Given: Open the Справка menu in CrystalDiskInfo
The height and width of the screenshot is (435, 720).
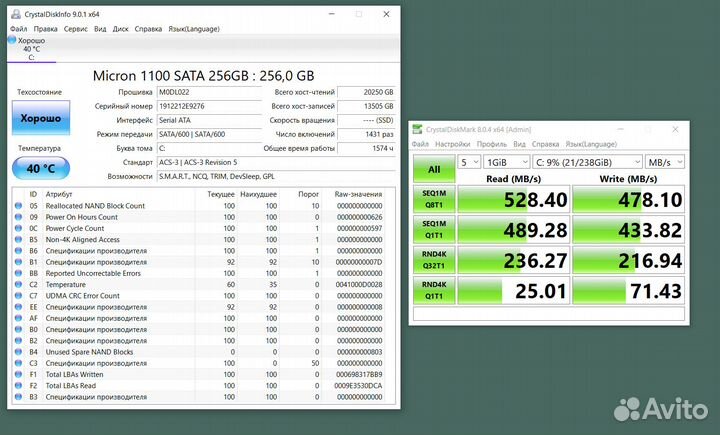Looking at the screenshot, I should click(148, 29).
